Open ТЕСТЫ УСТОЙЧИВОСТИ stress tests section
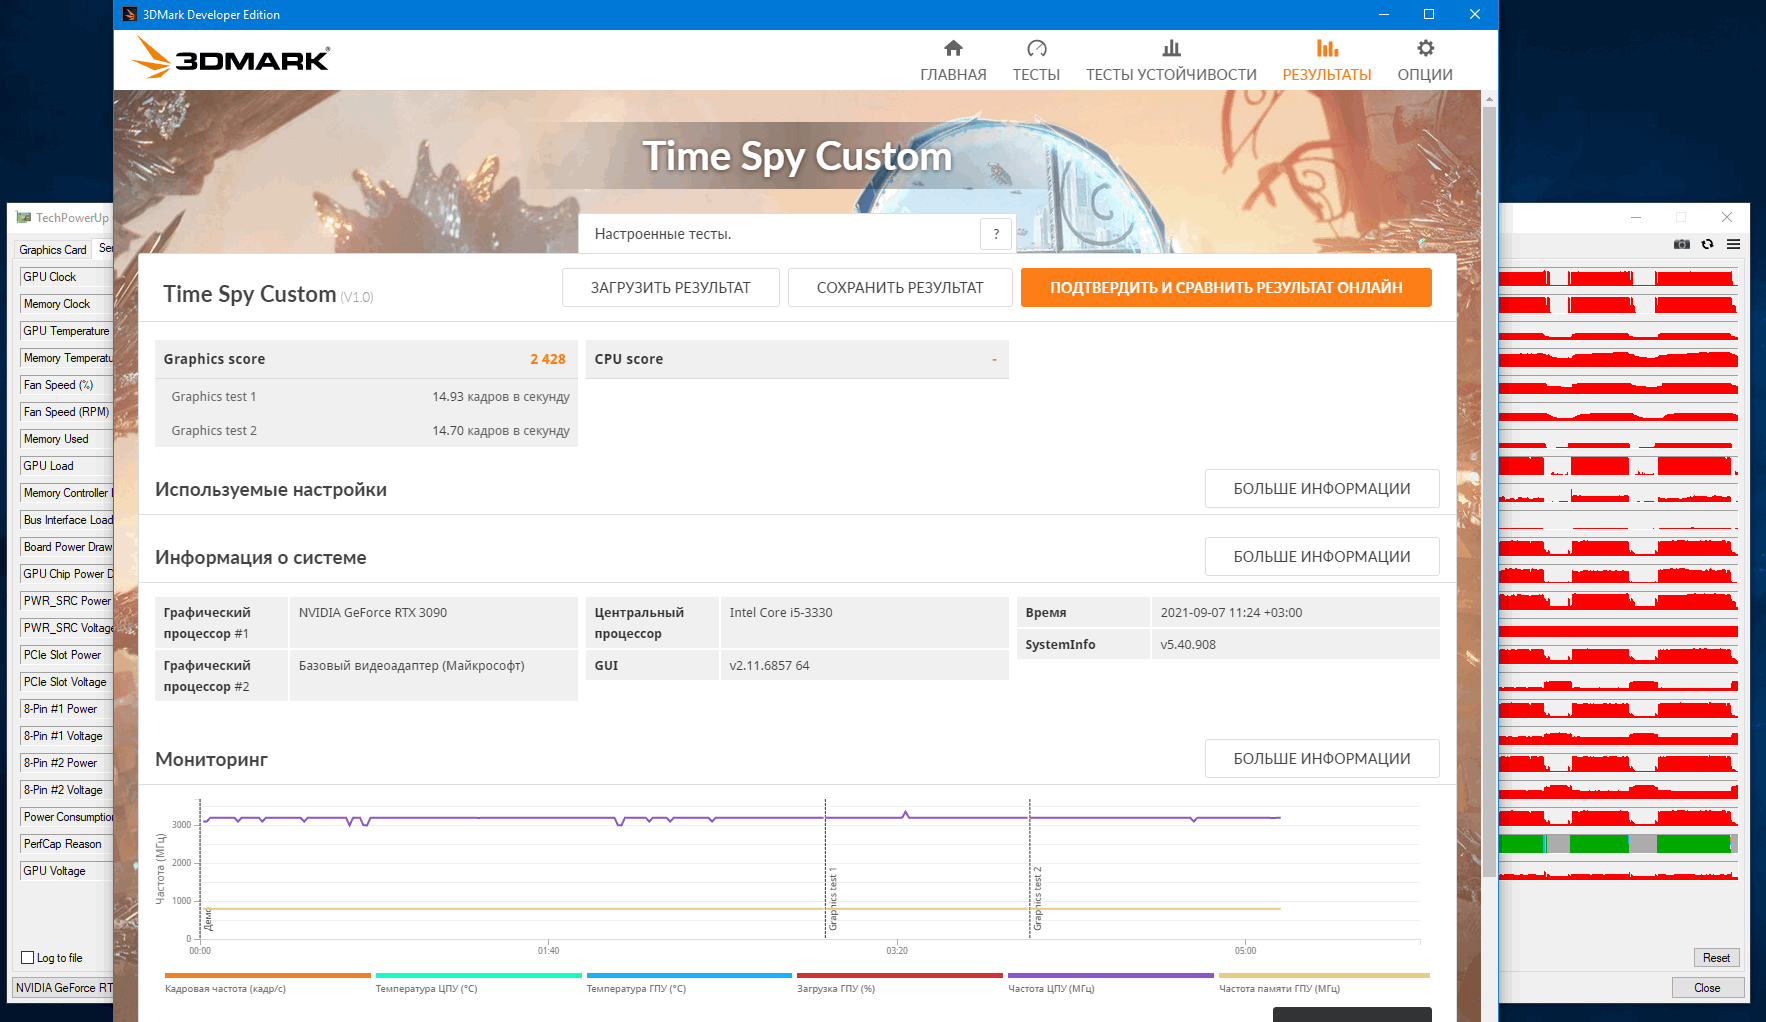This screenshot has height=1022, width=1766. point(1171,61)
